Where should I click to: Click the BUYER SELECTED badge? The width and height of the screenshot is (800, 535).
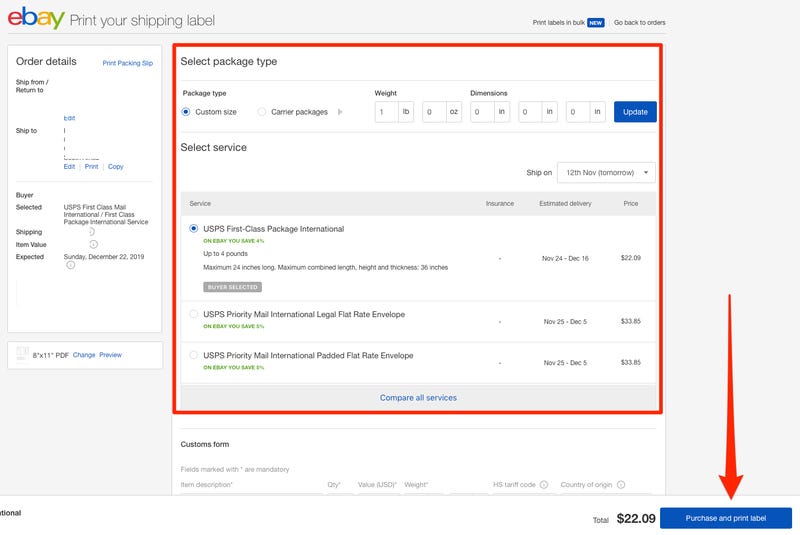coord(233,287)
